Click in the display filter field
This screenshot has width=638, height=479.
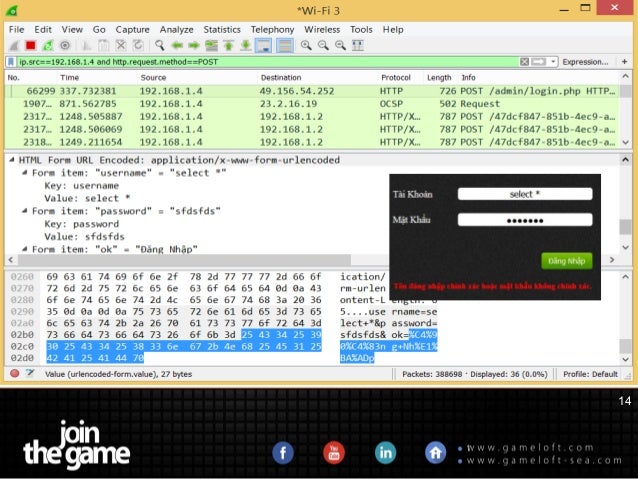(267, 62)
